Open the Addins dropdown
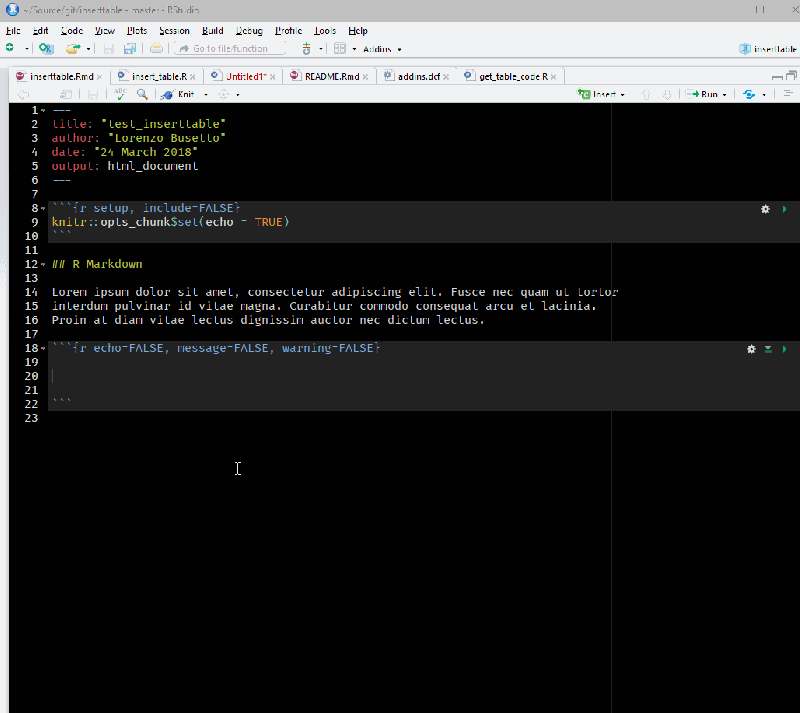This screenshot has height=713, width=800. (381, 47)
